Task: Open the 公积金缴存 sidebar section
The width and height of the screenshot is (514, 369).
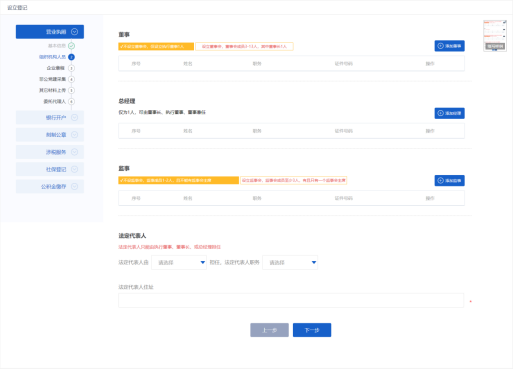Action: tap(50, 187)
